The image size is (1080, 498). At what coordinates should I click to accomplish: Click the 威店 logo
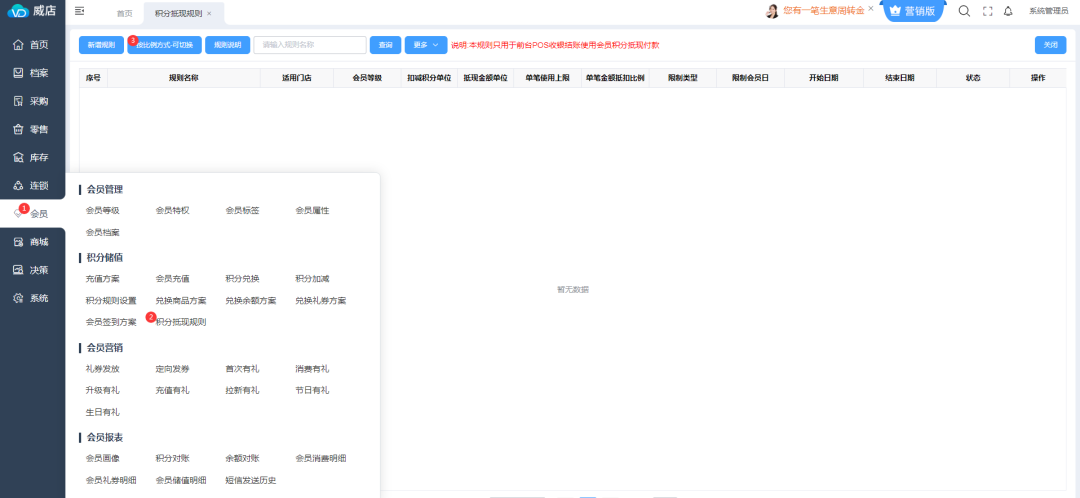[x=32, y=12]
